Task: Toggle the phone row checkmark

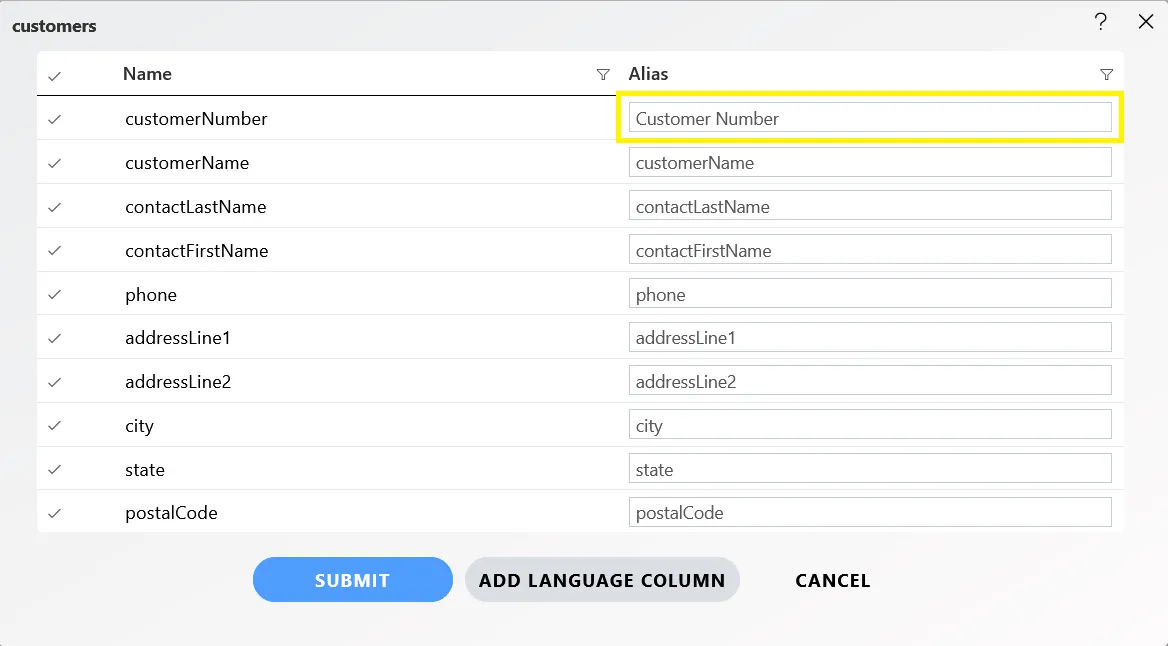Action: coord(54,294)
